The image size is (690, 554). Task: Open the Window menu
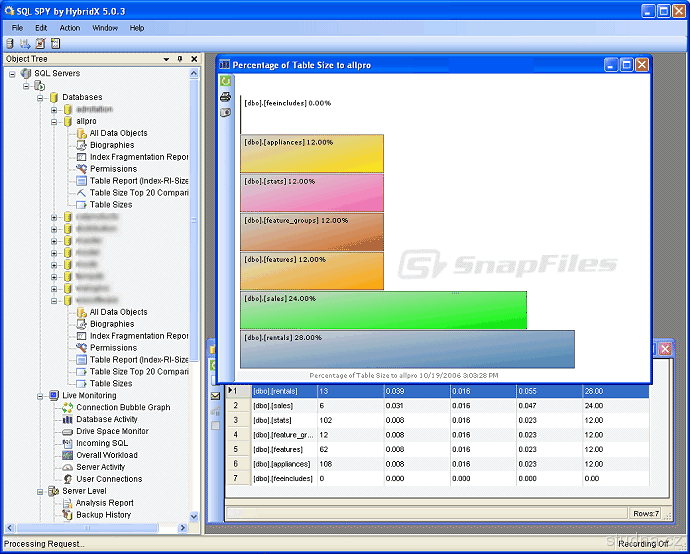pos(105,28)
